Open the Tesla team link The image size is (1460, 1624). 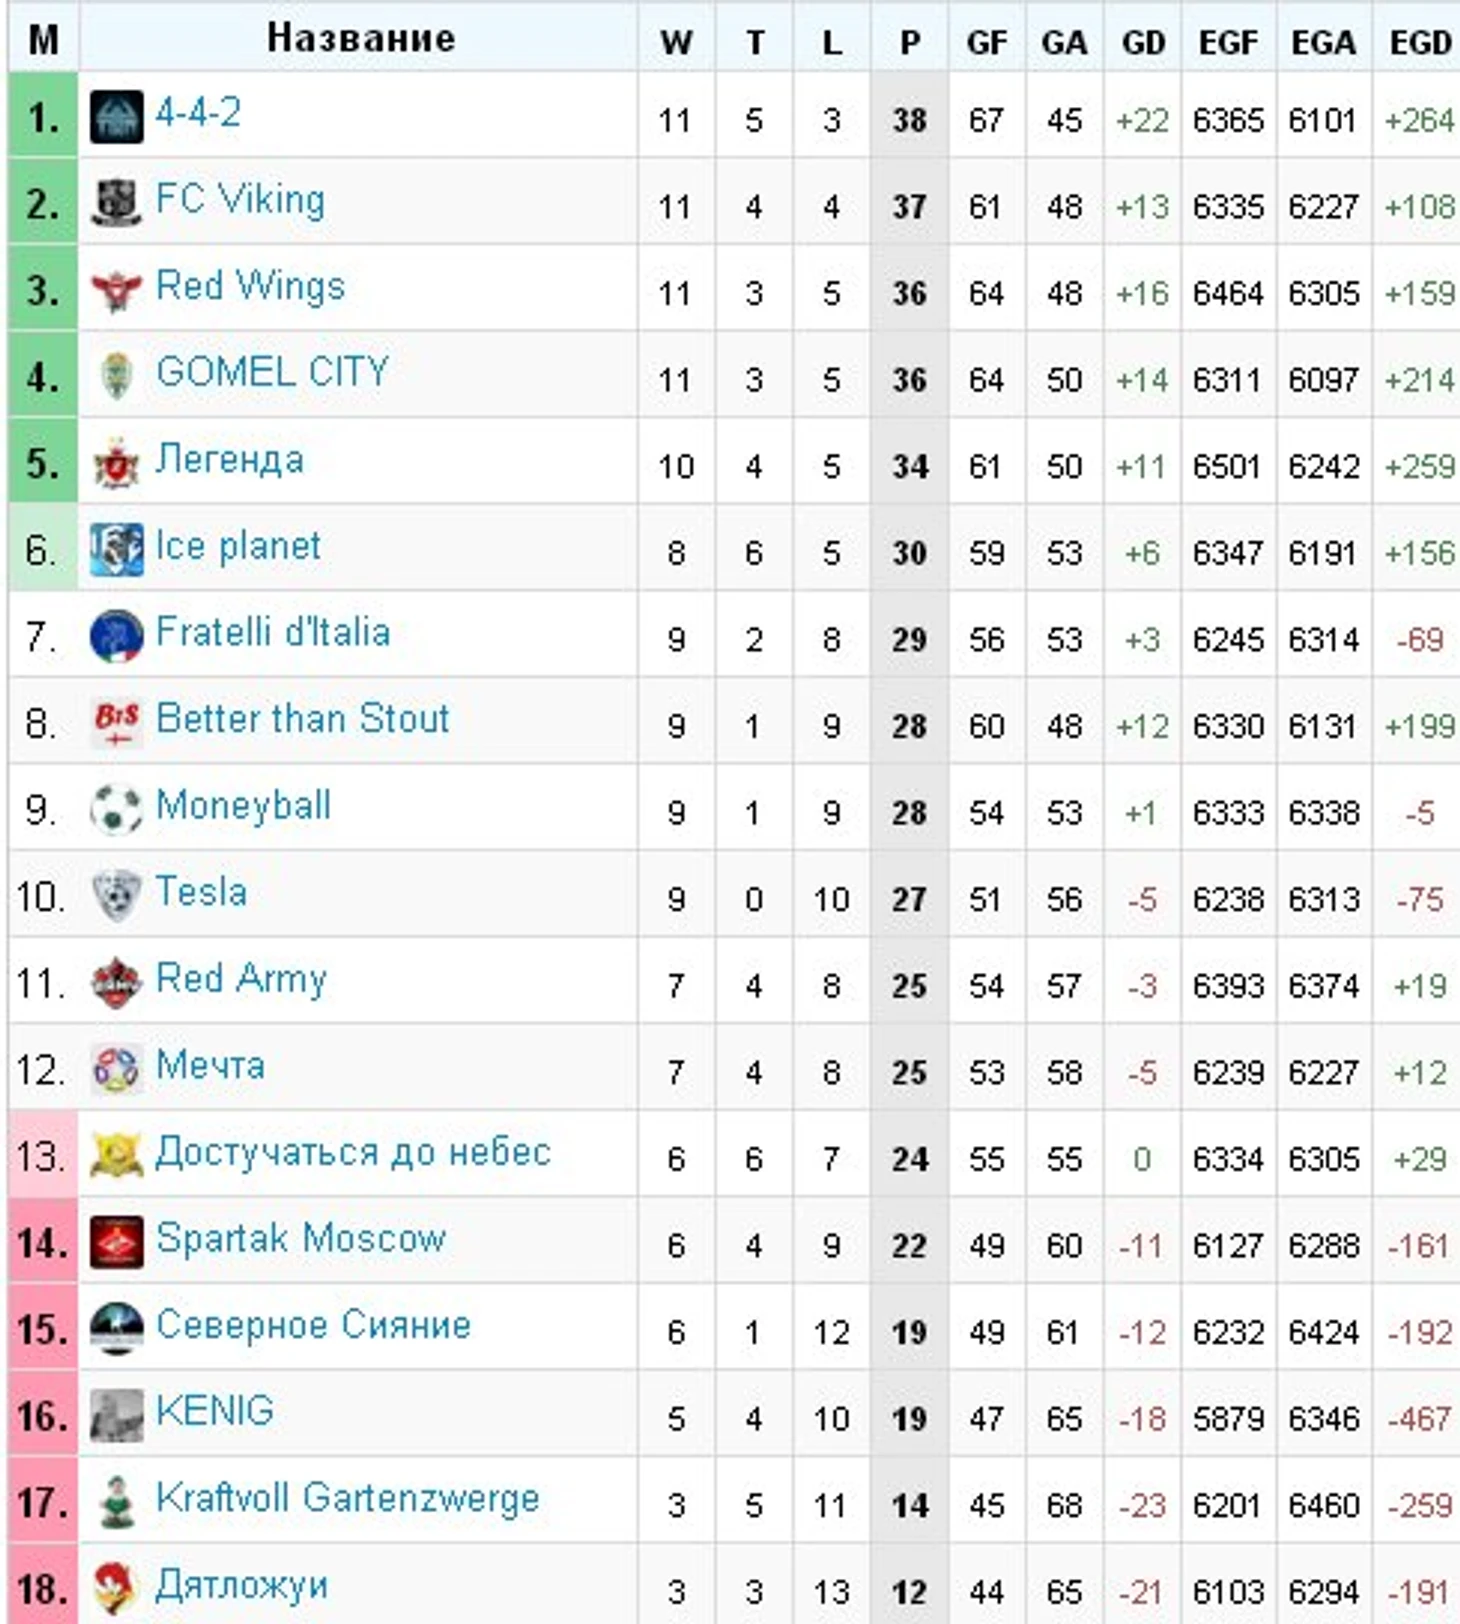click(201, 891)
